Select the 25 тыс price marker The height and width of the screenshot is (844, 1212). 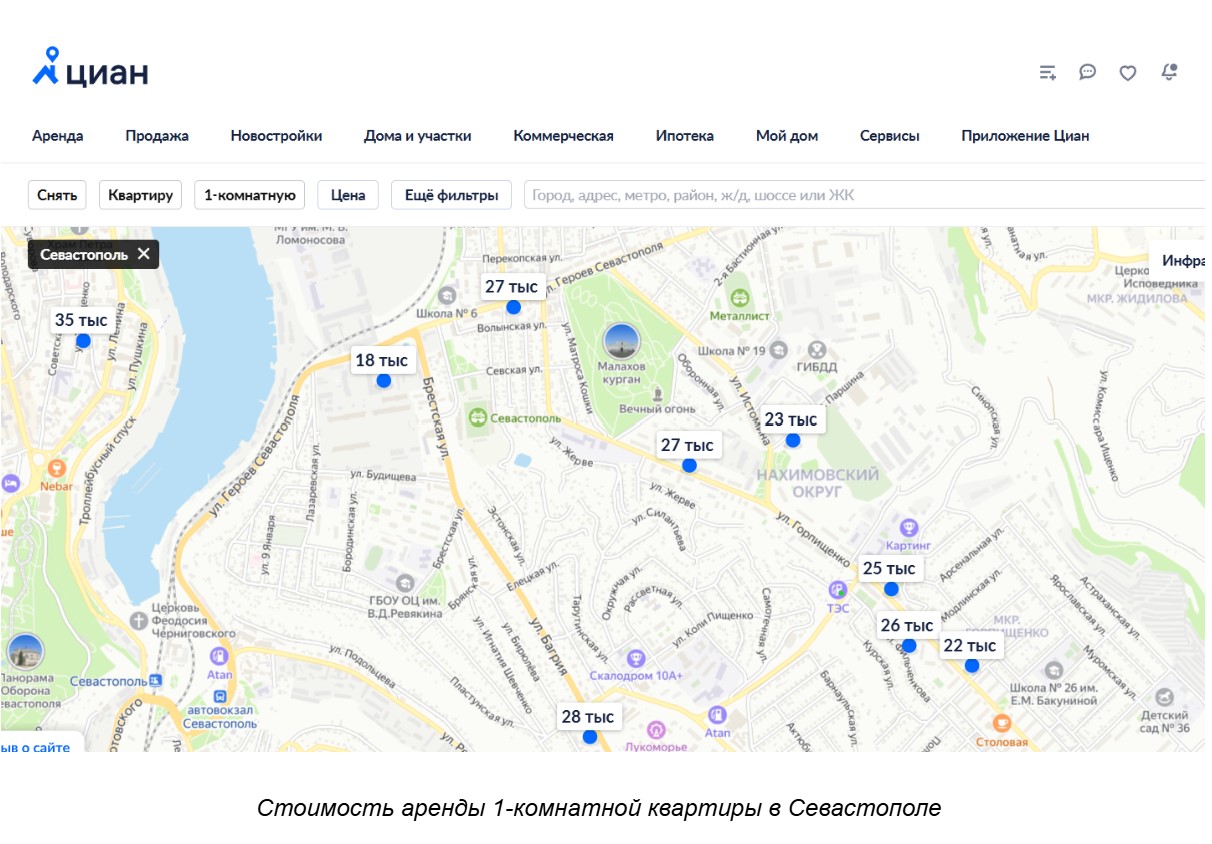(x=889, y=568)
